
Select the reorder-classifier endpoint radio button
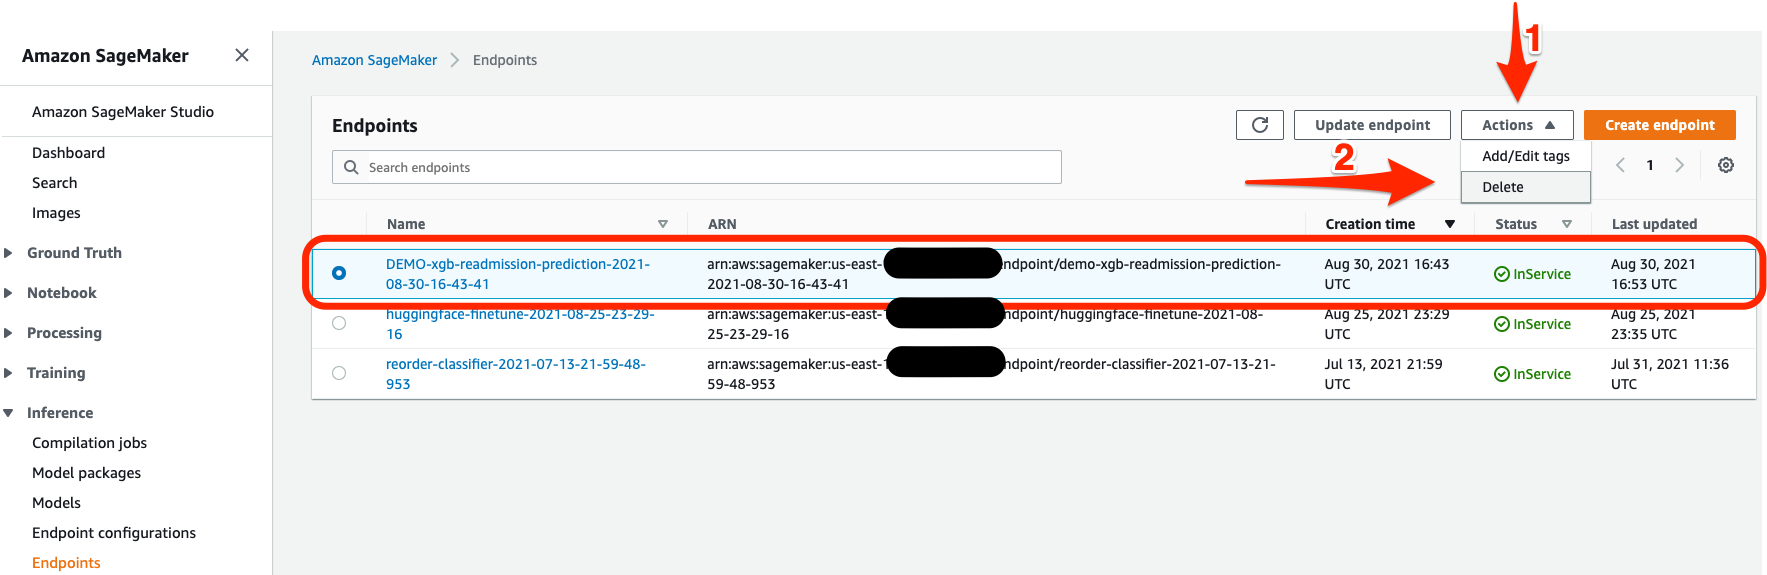click(339, 373)
